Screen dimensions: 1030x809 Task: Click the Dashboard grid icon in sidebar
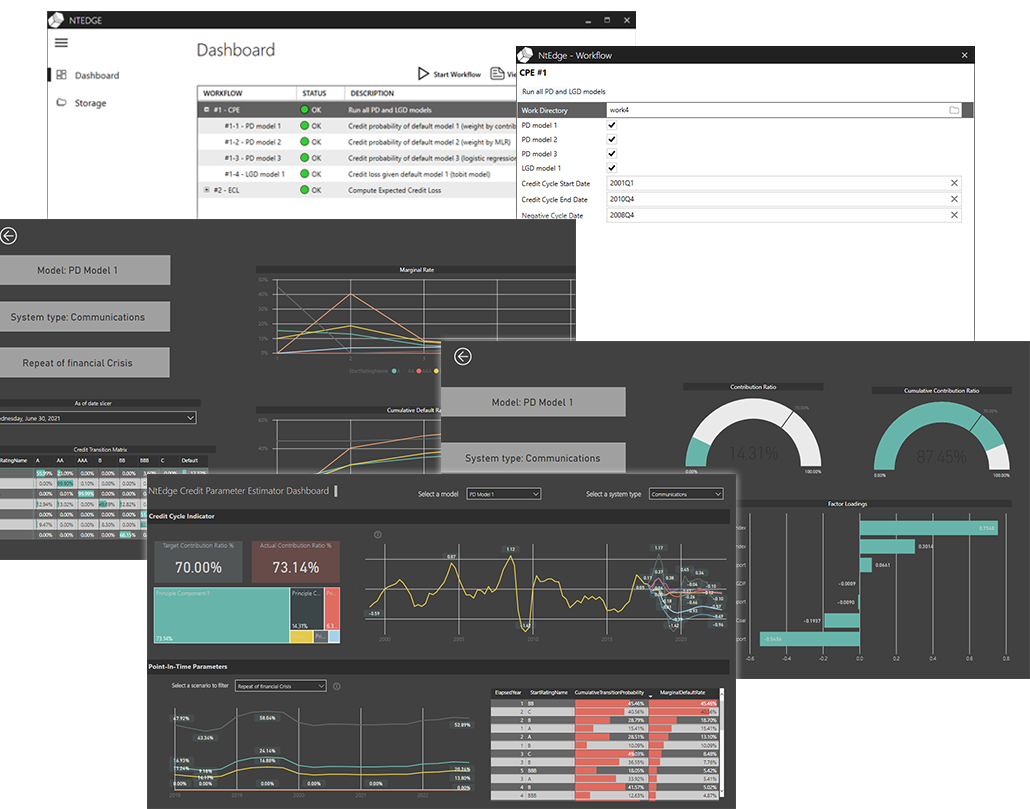pyautogui.click(x=61, y=75)
